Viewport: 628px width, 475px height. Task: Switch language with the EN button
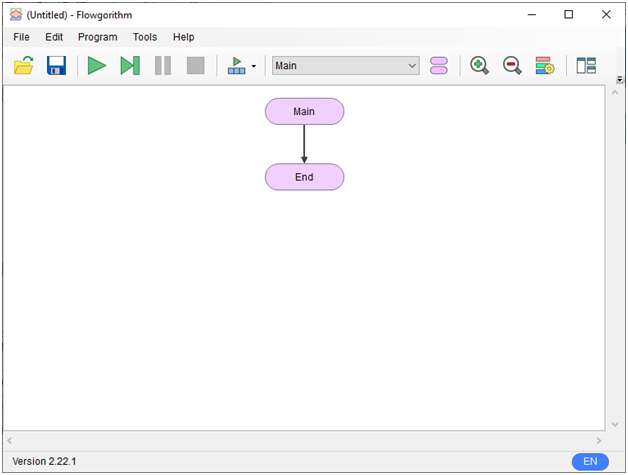point(590,461)
